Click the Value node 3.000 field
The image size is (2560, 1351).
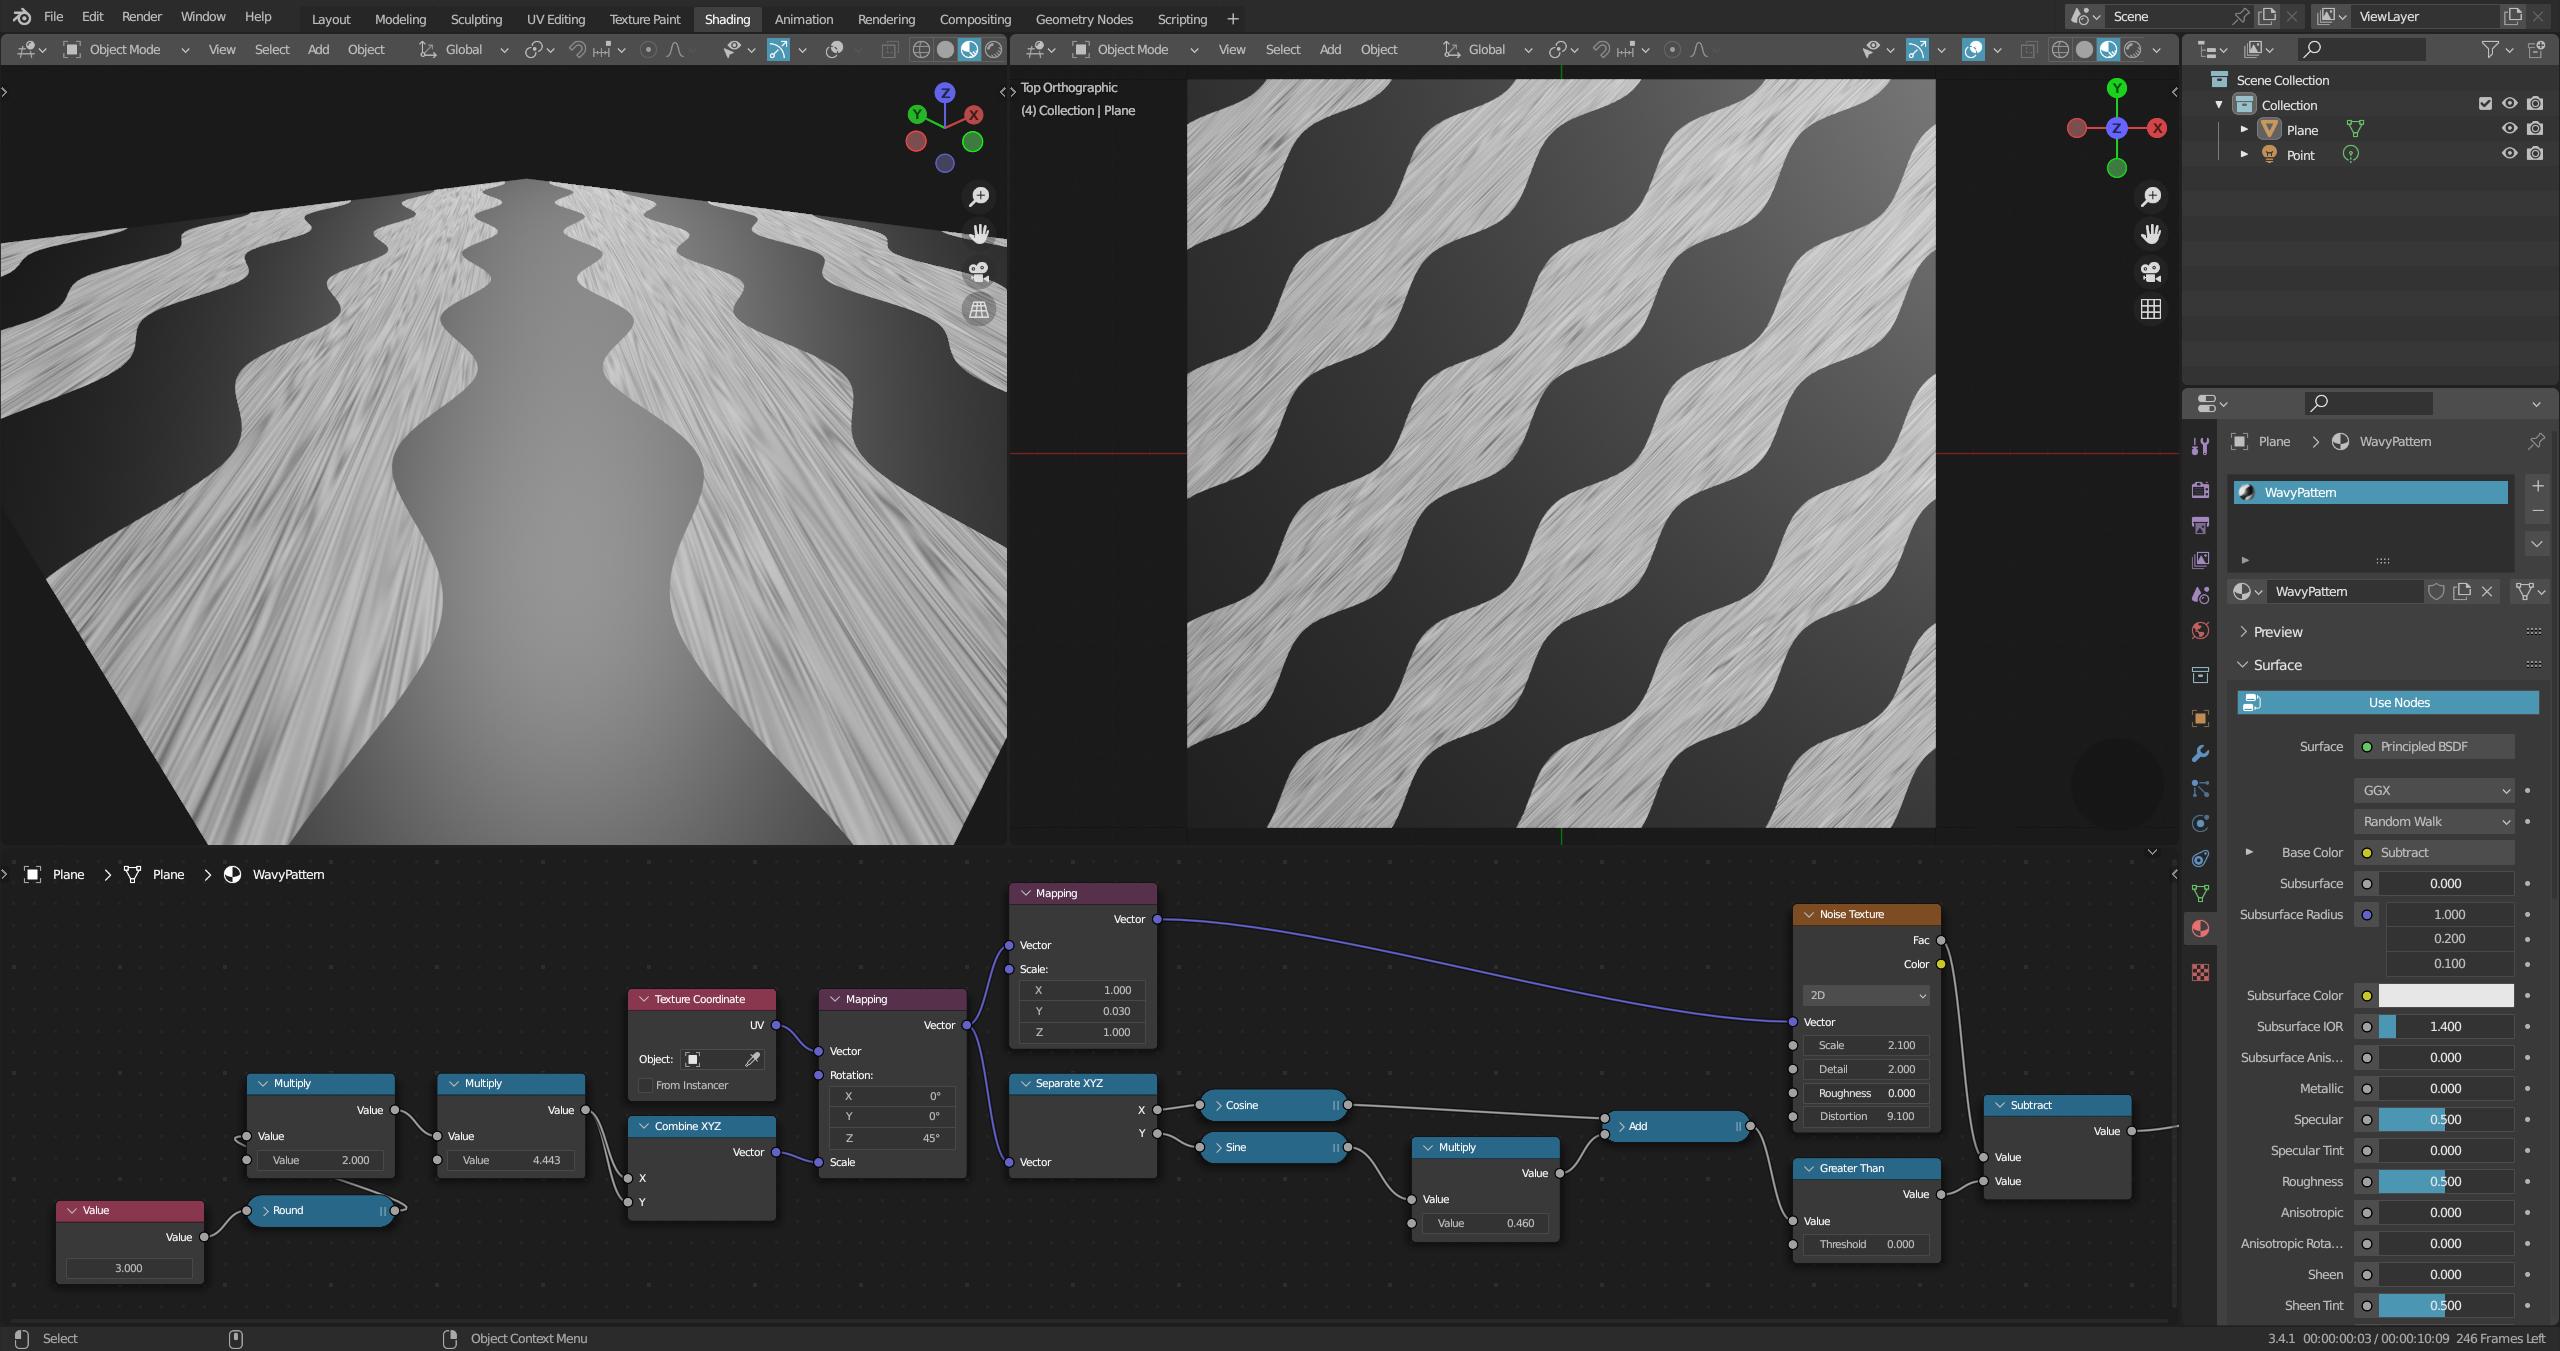pos(129,1268)
